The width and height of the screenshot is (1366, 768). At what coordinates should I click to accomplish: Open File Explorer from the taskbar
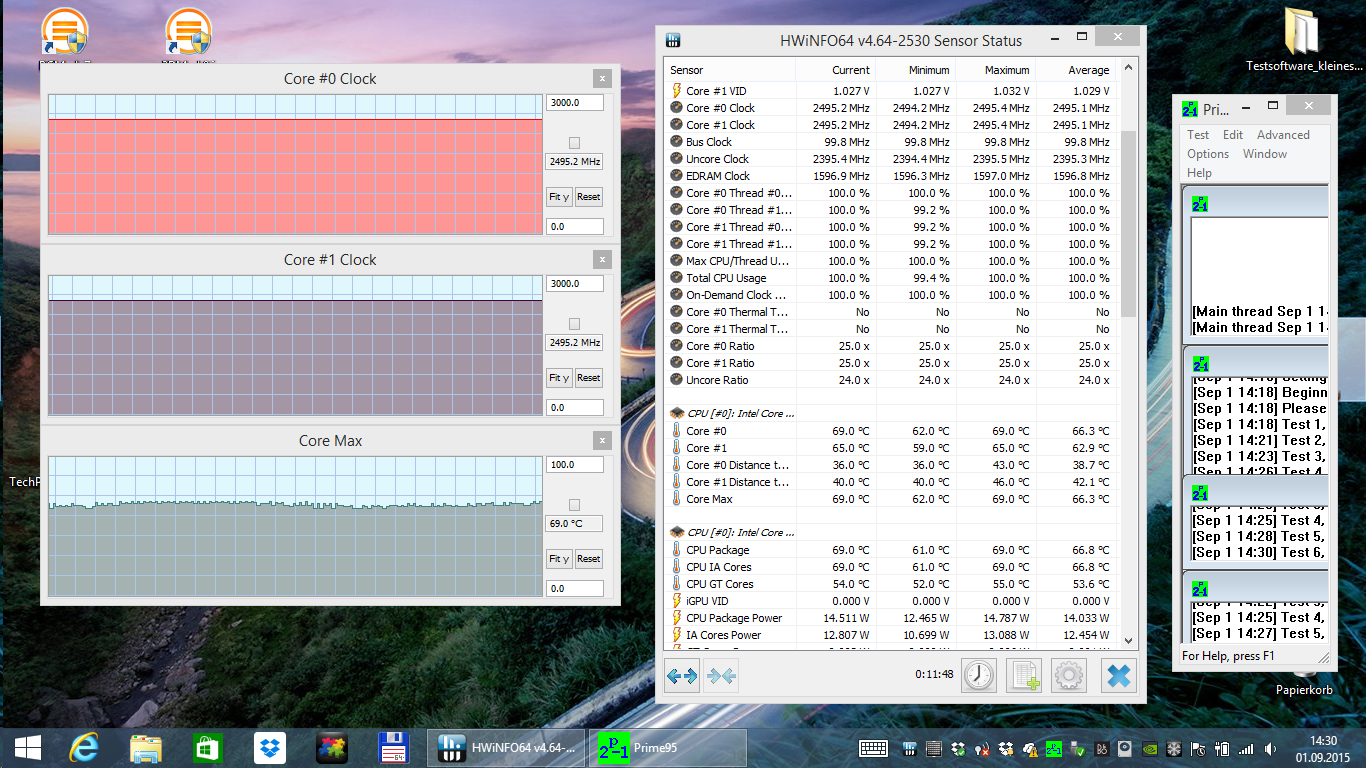(146, 748)
